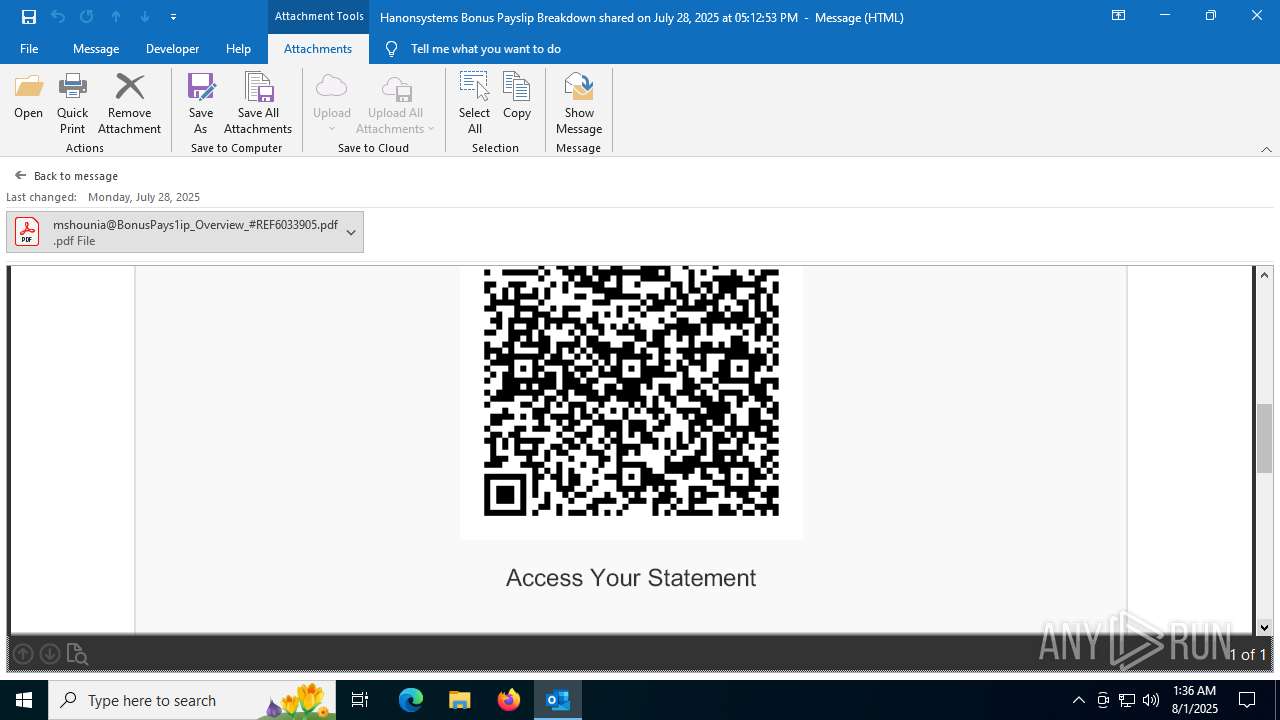Screen dimensions: 1280x720
Task: Click the Redo arrow in quick access toolbar
Action: [x=87, y=17]
